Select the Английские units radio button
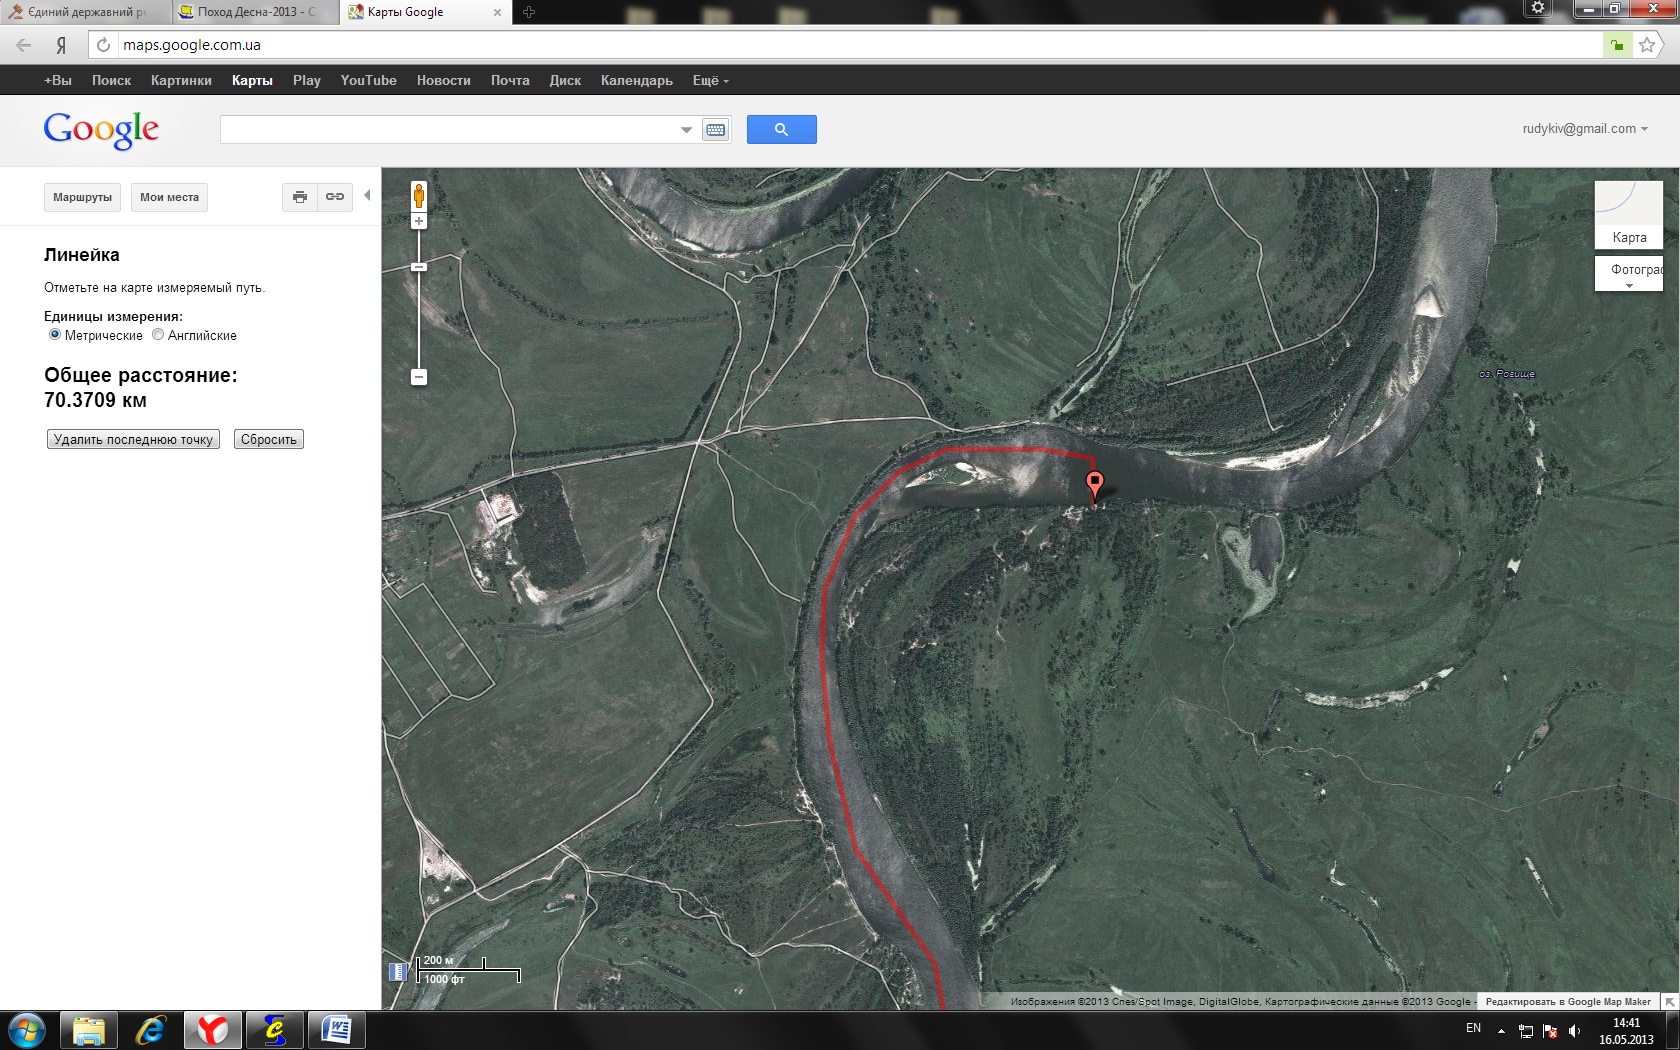The height and width of the screenshot is (1050, 1680). tap(158, 335)
